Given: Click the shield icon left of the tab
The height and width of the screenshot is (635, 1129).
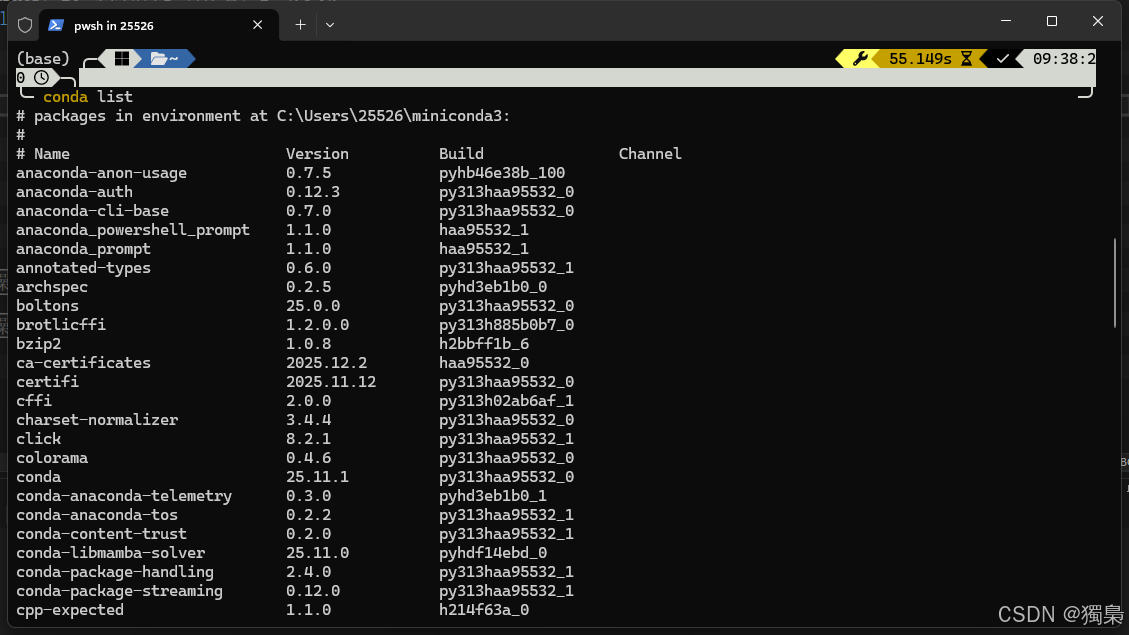Looking at the screenshot, I should pos(25,25).
